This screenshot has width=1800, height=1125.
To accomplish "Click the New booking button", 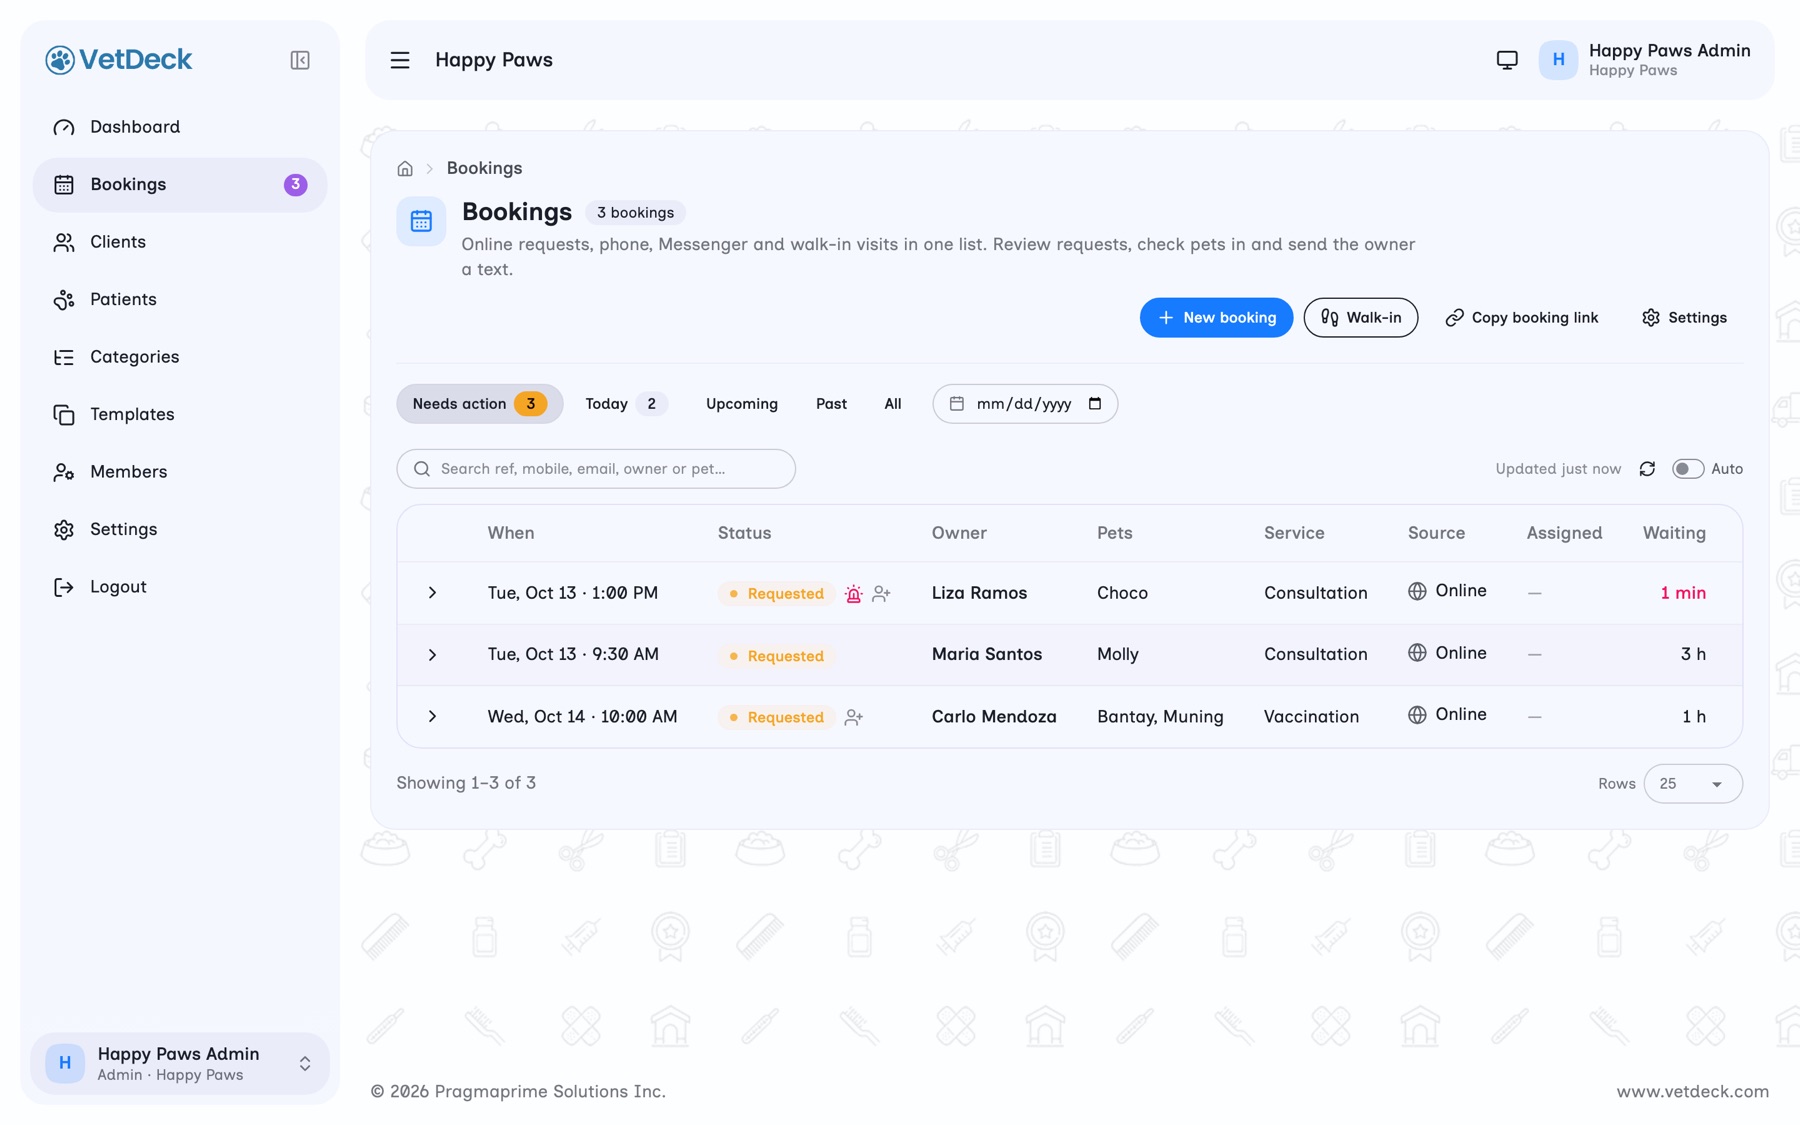I will (x=1216, y=318).
